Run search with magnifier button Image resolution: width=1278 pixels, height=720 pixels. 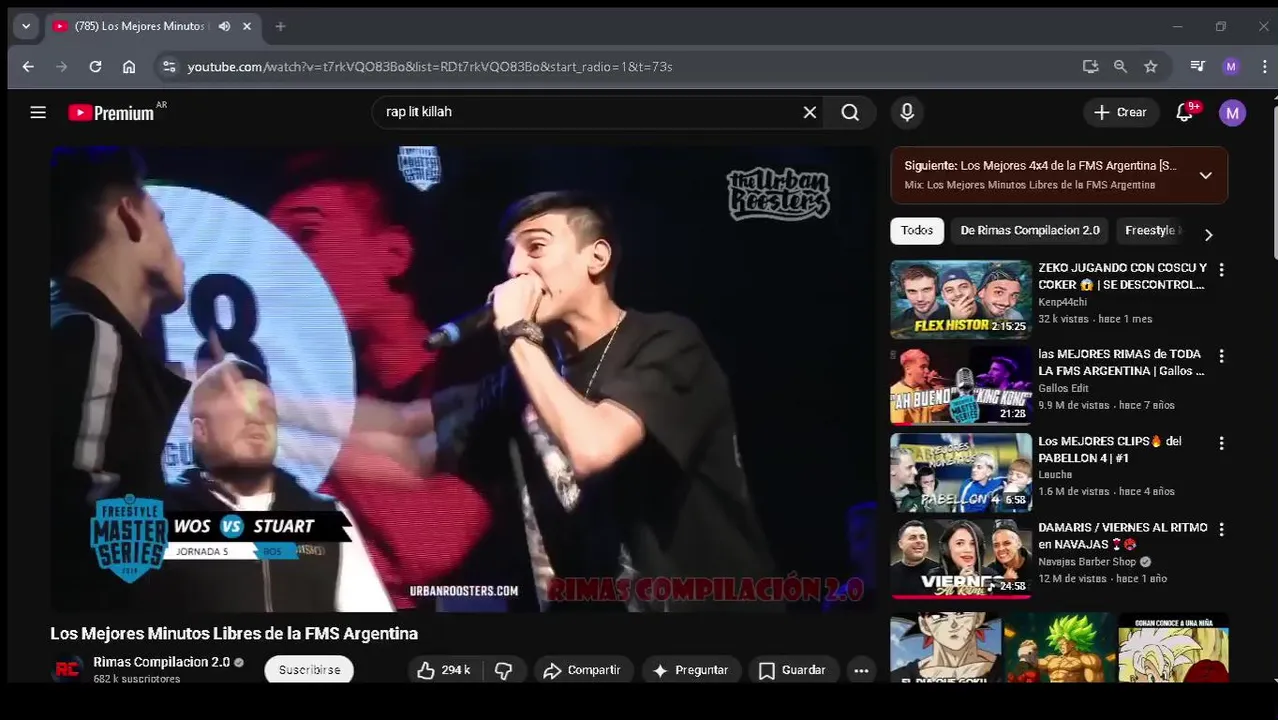(x=850, y=113)
